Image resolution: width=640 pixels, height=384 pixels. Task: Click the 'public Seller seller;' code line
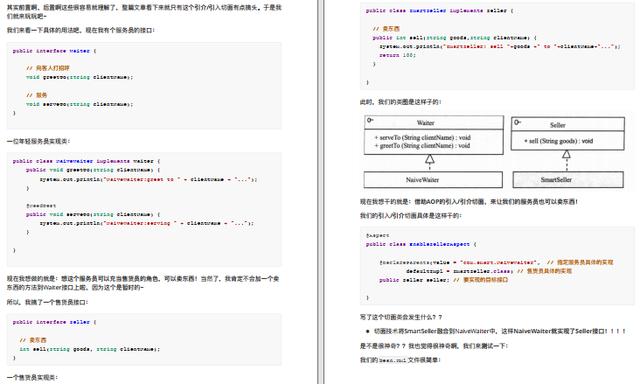tap(443, 280)
